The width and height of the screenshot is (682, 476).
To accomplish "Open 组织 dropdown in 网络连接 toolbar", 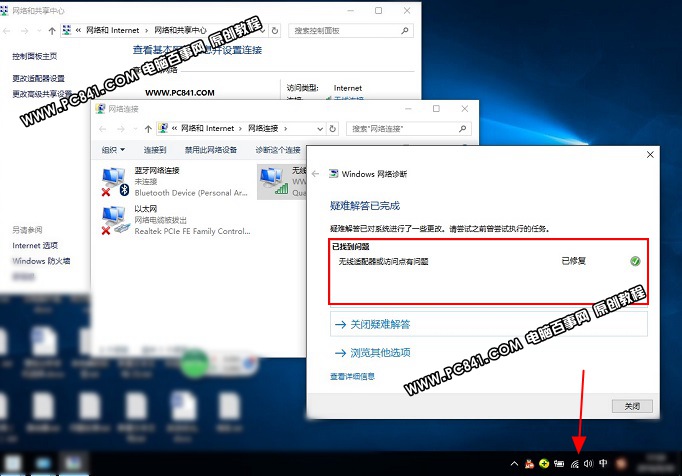I will click(113, 150).
